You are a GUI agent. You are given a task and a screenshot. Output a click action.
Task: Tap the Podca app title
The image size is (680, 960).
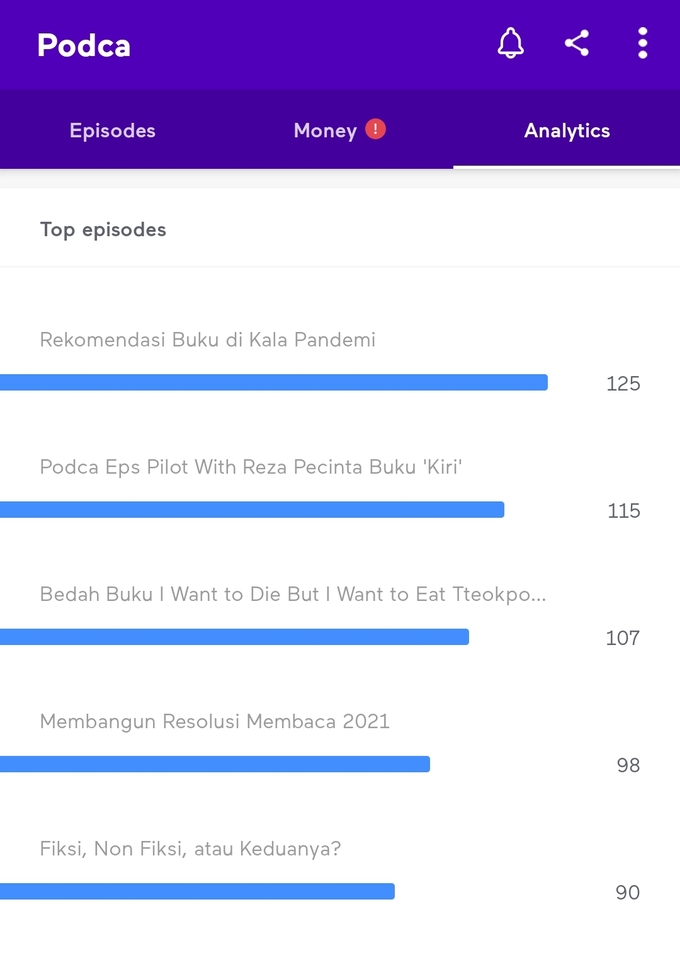coord(83,45)
